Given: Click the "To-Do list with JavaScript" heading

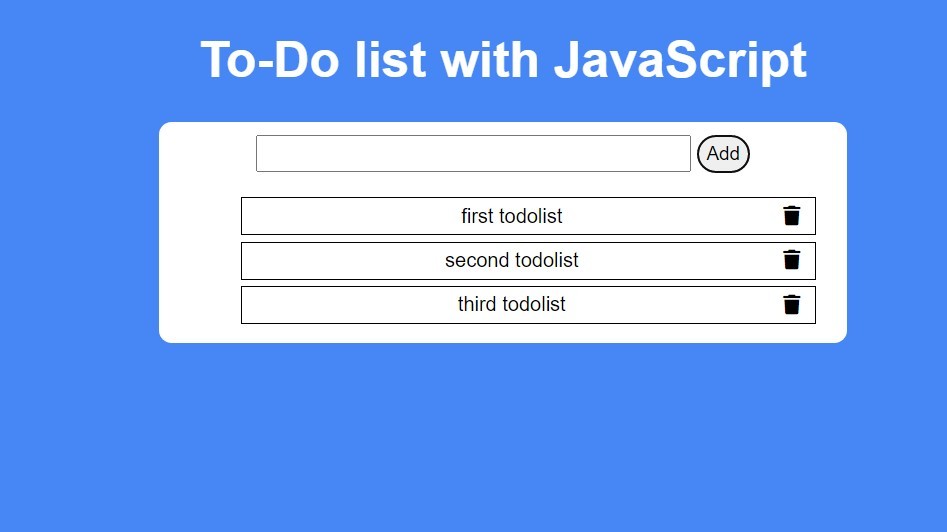Looking at the screenshot, I should (503, 60).
